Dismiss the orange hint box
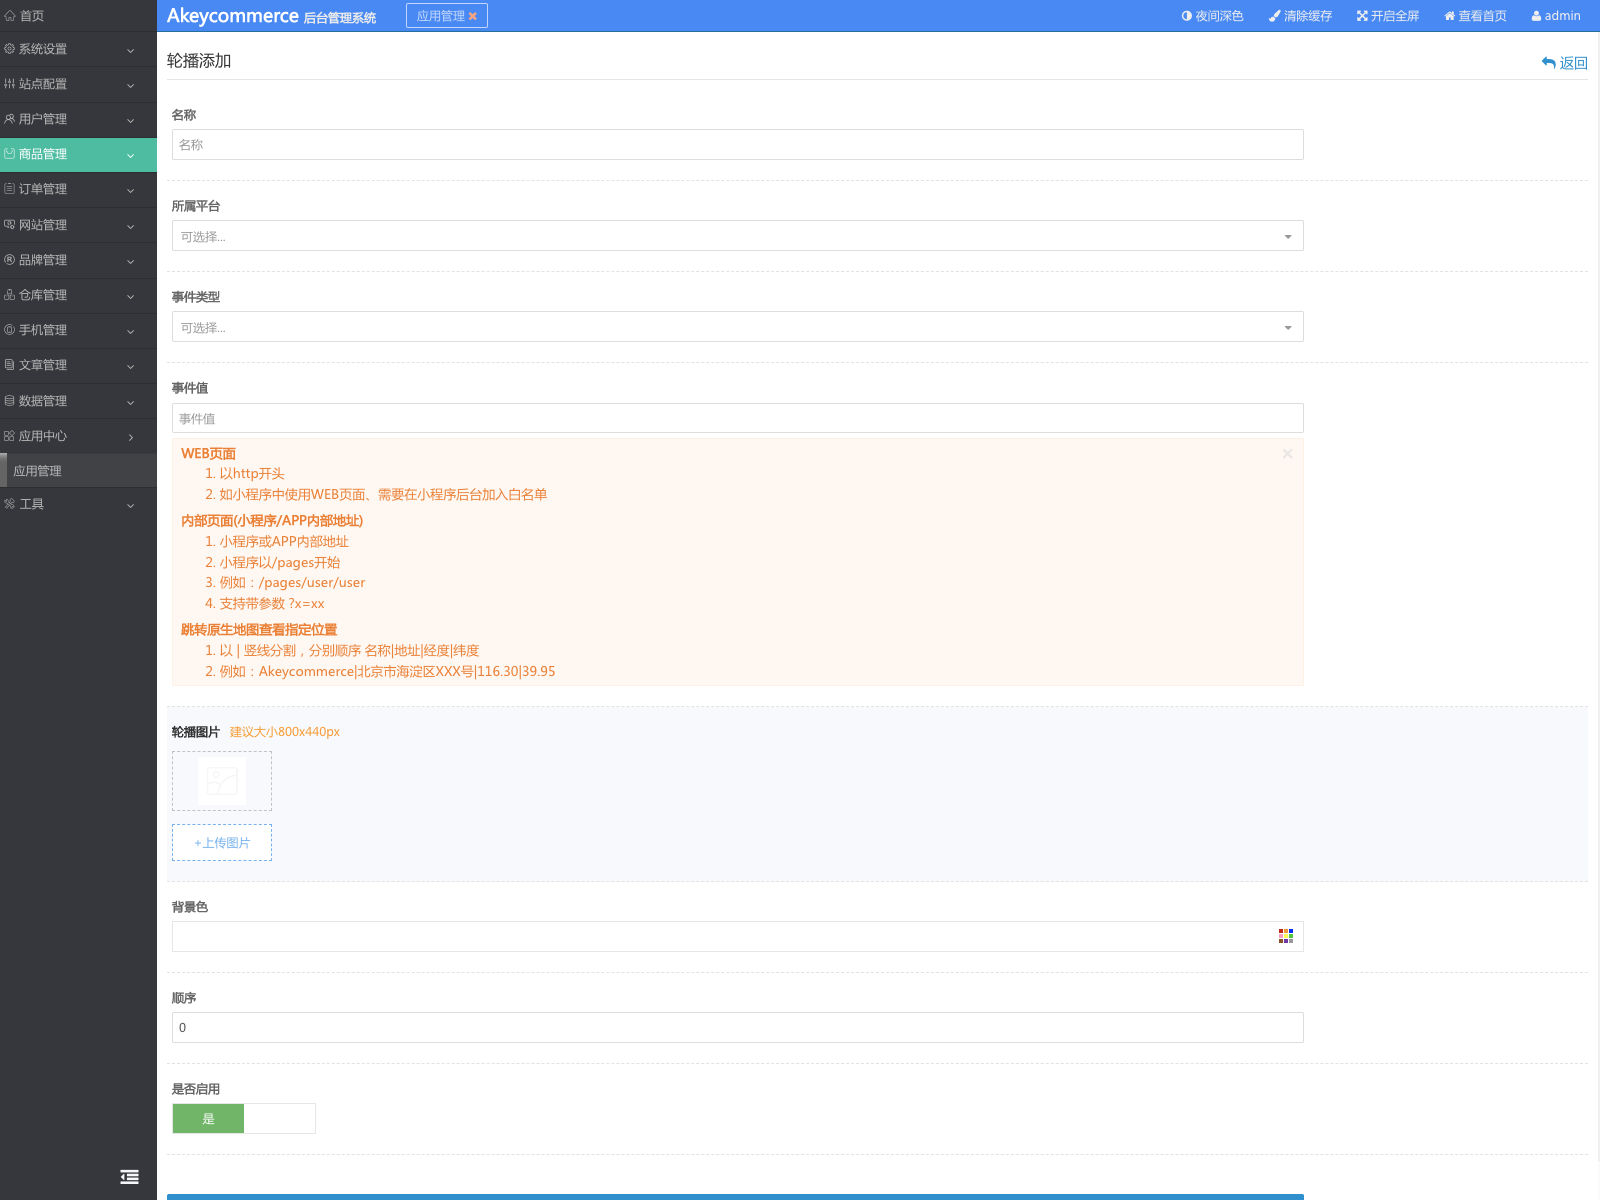The image size is (1600, 1200). tap(1287, 454)
